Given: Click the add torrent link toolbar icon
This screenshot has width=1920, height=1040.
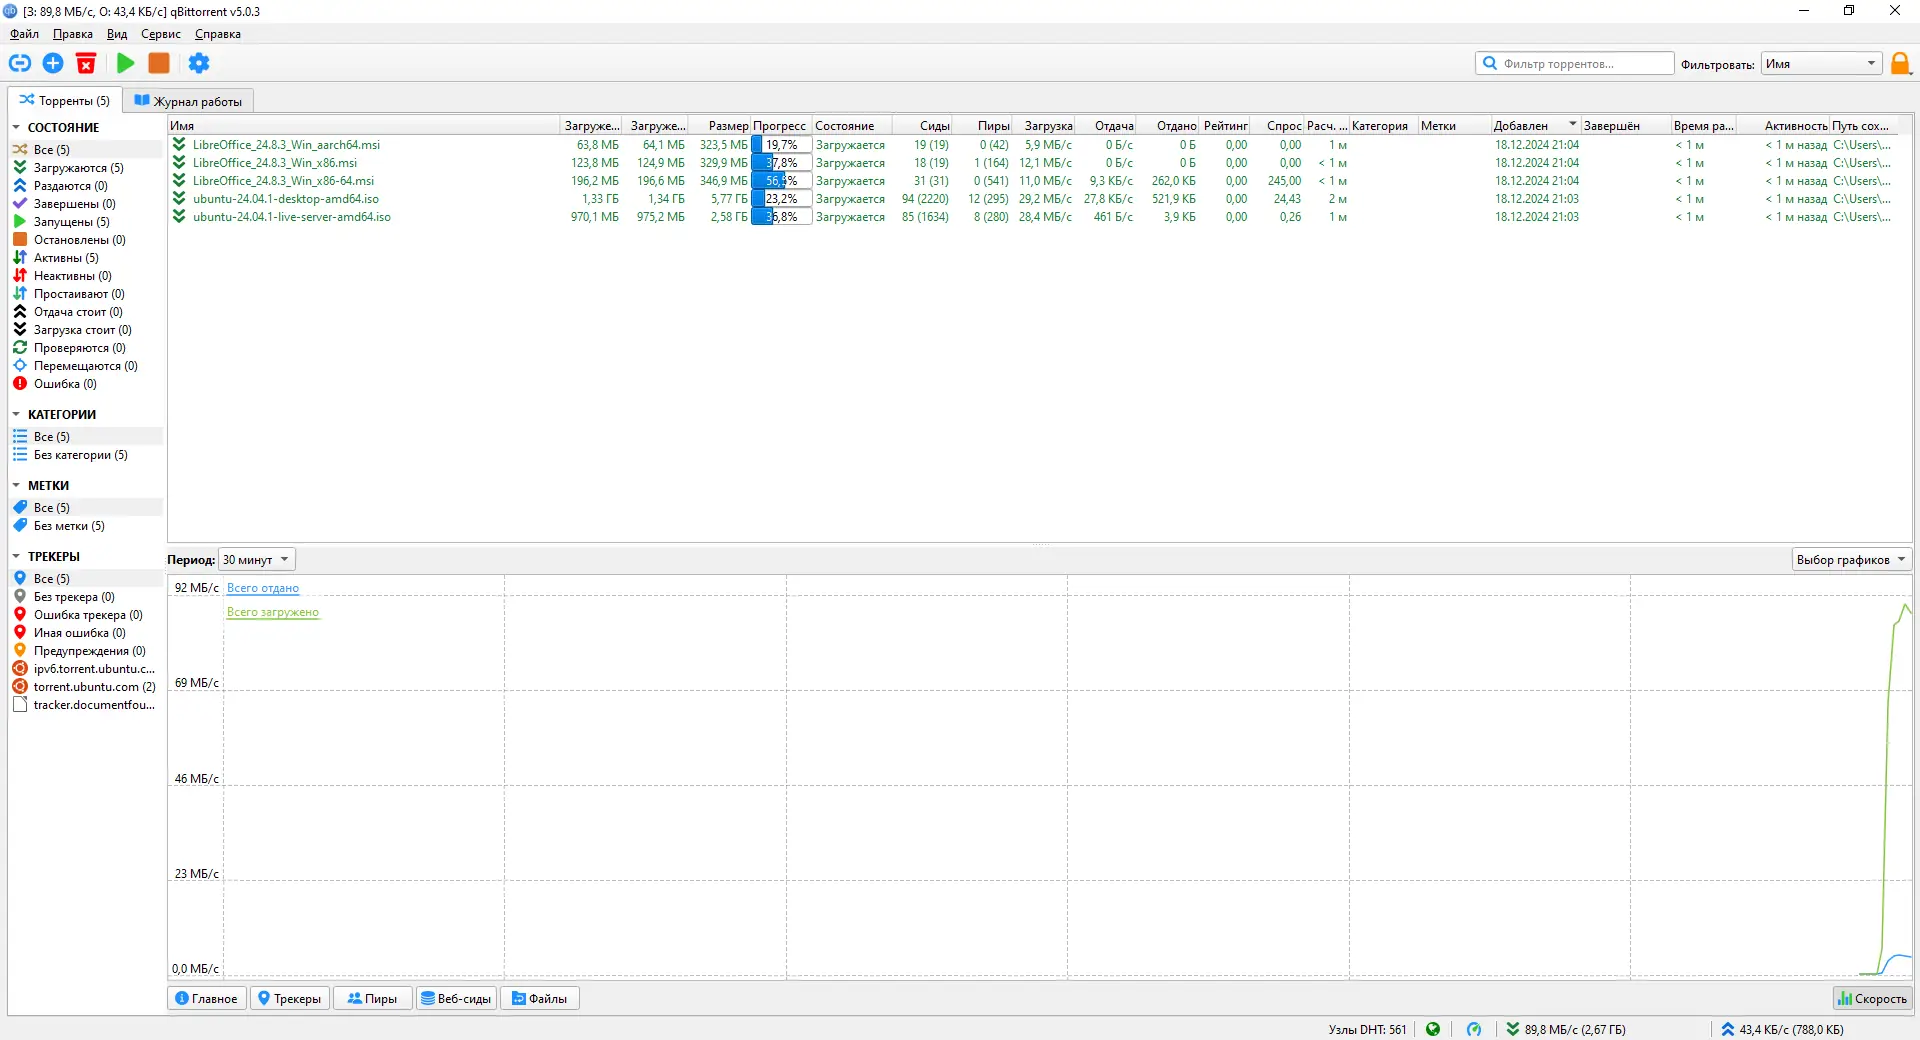Looking at the screenshot, I should click(20, 63).
